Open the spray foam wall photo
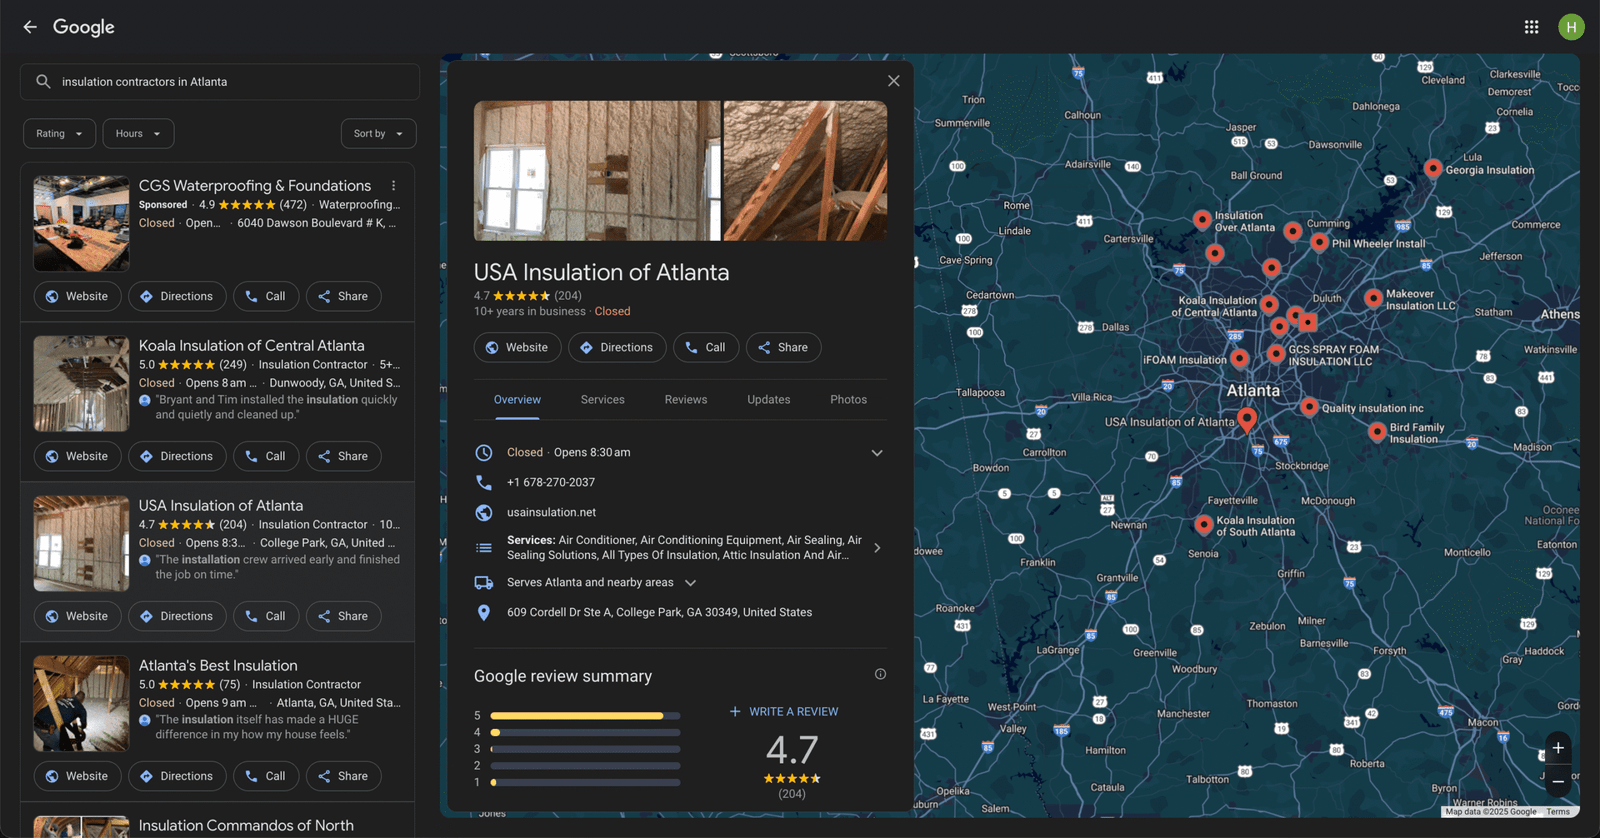1600x838 pixels. [597, 170]
